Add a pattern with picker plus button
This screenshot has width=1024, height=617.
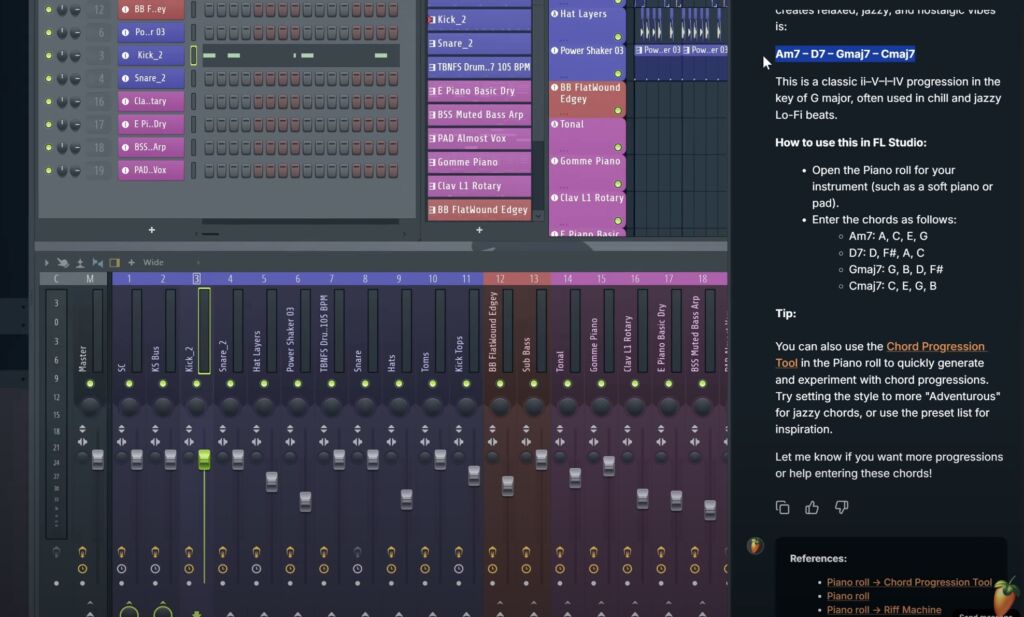click(479, 230)
